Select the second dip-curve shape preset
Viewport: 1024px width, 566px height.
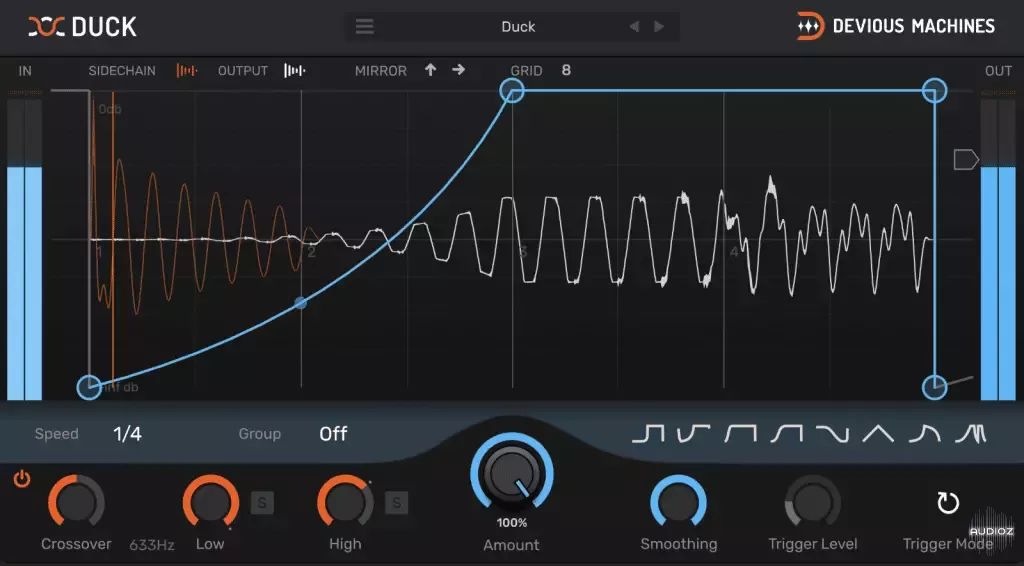(x=694, y=433)
